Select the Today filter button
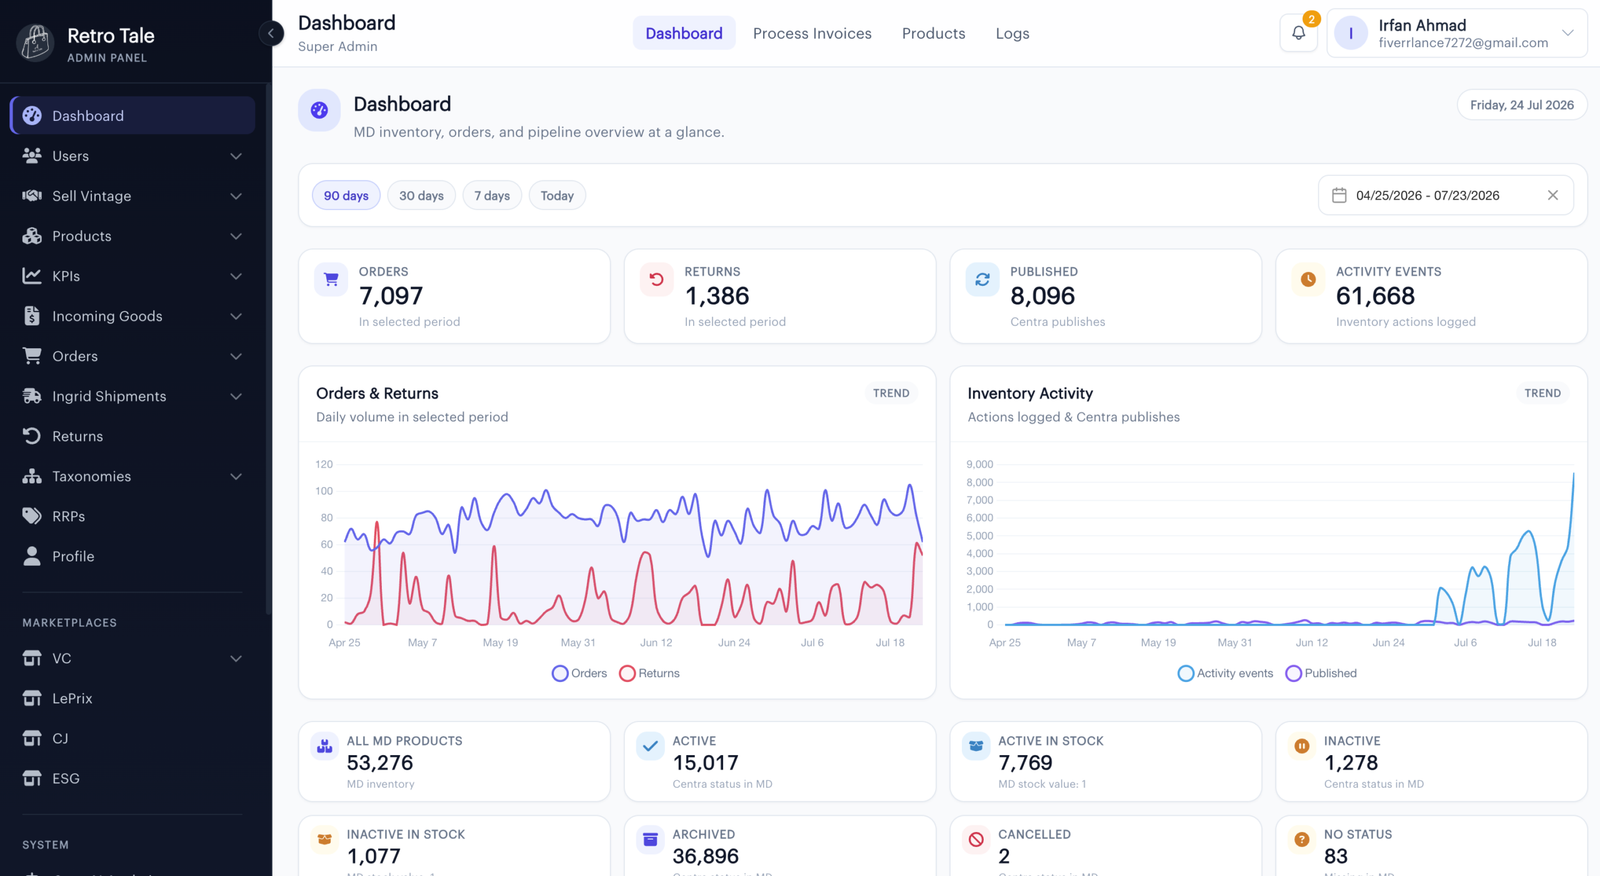 (557, 195)
